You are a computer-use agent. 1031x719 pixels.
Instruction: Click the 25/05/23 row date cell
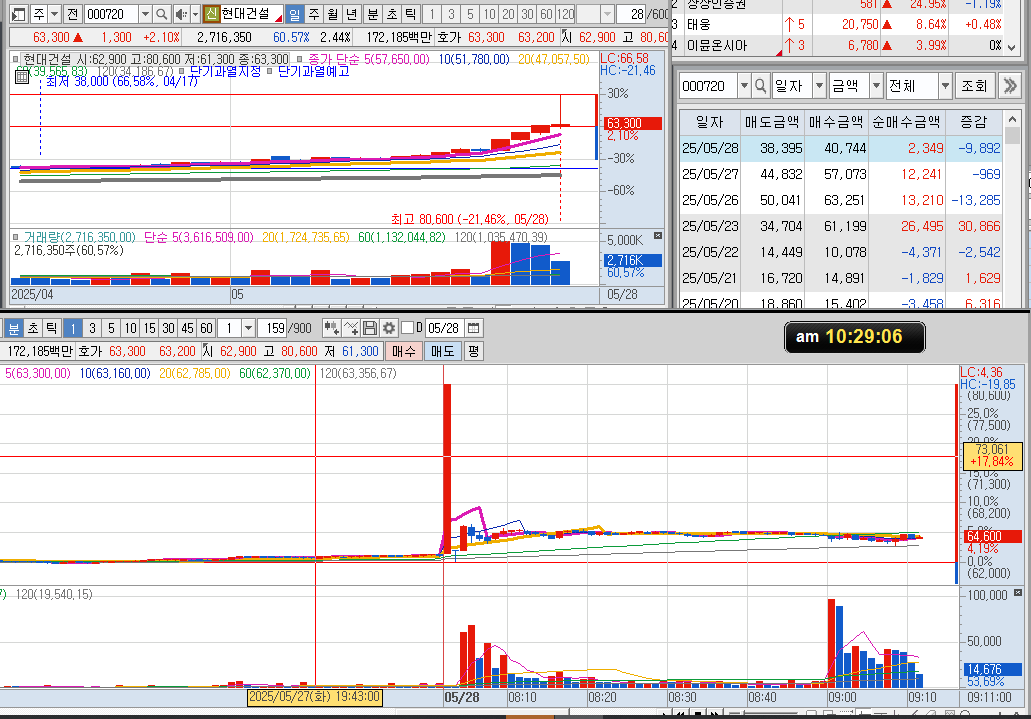(709, 226)
